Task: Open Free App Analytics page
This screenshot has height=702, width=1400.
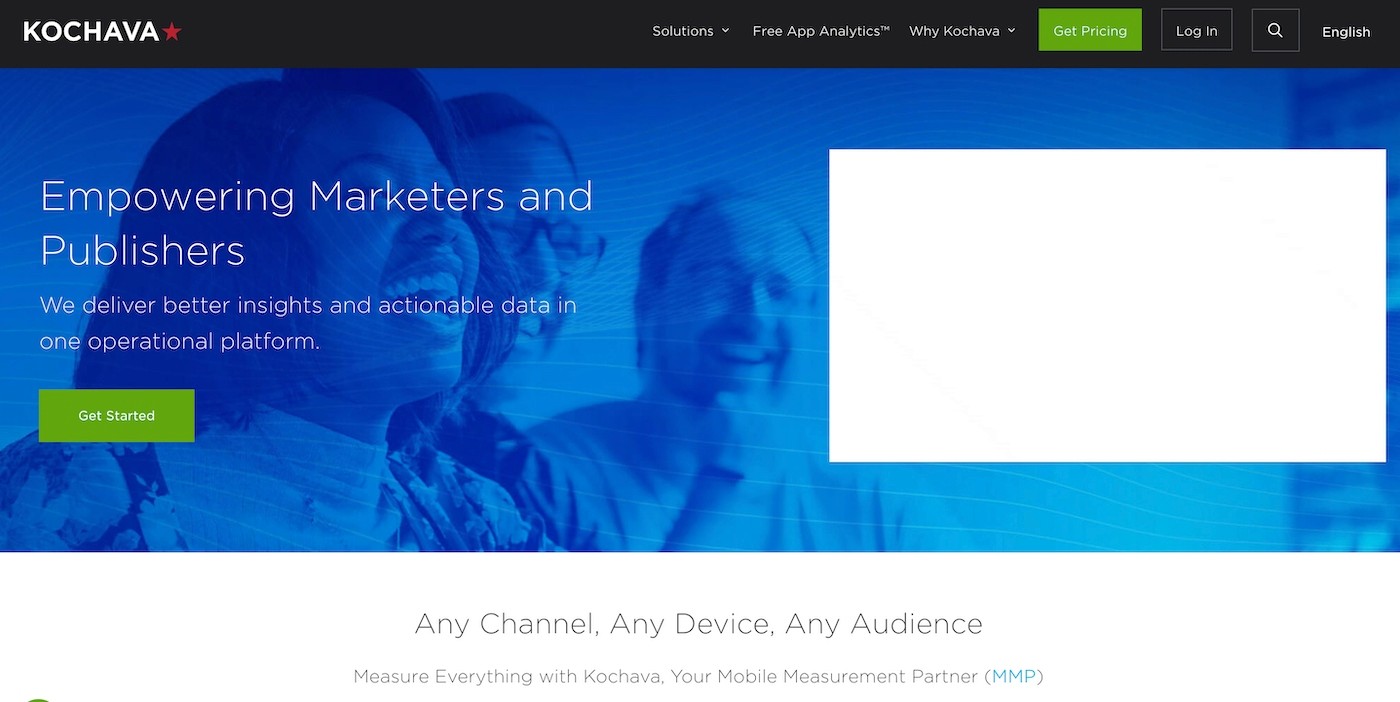Action: tap(820, 31)
